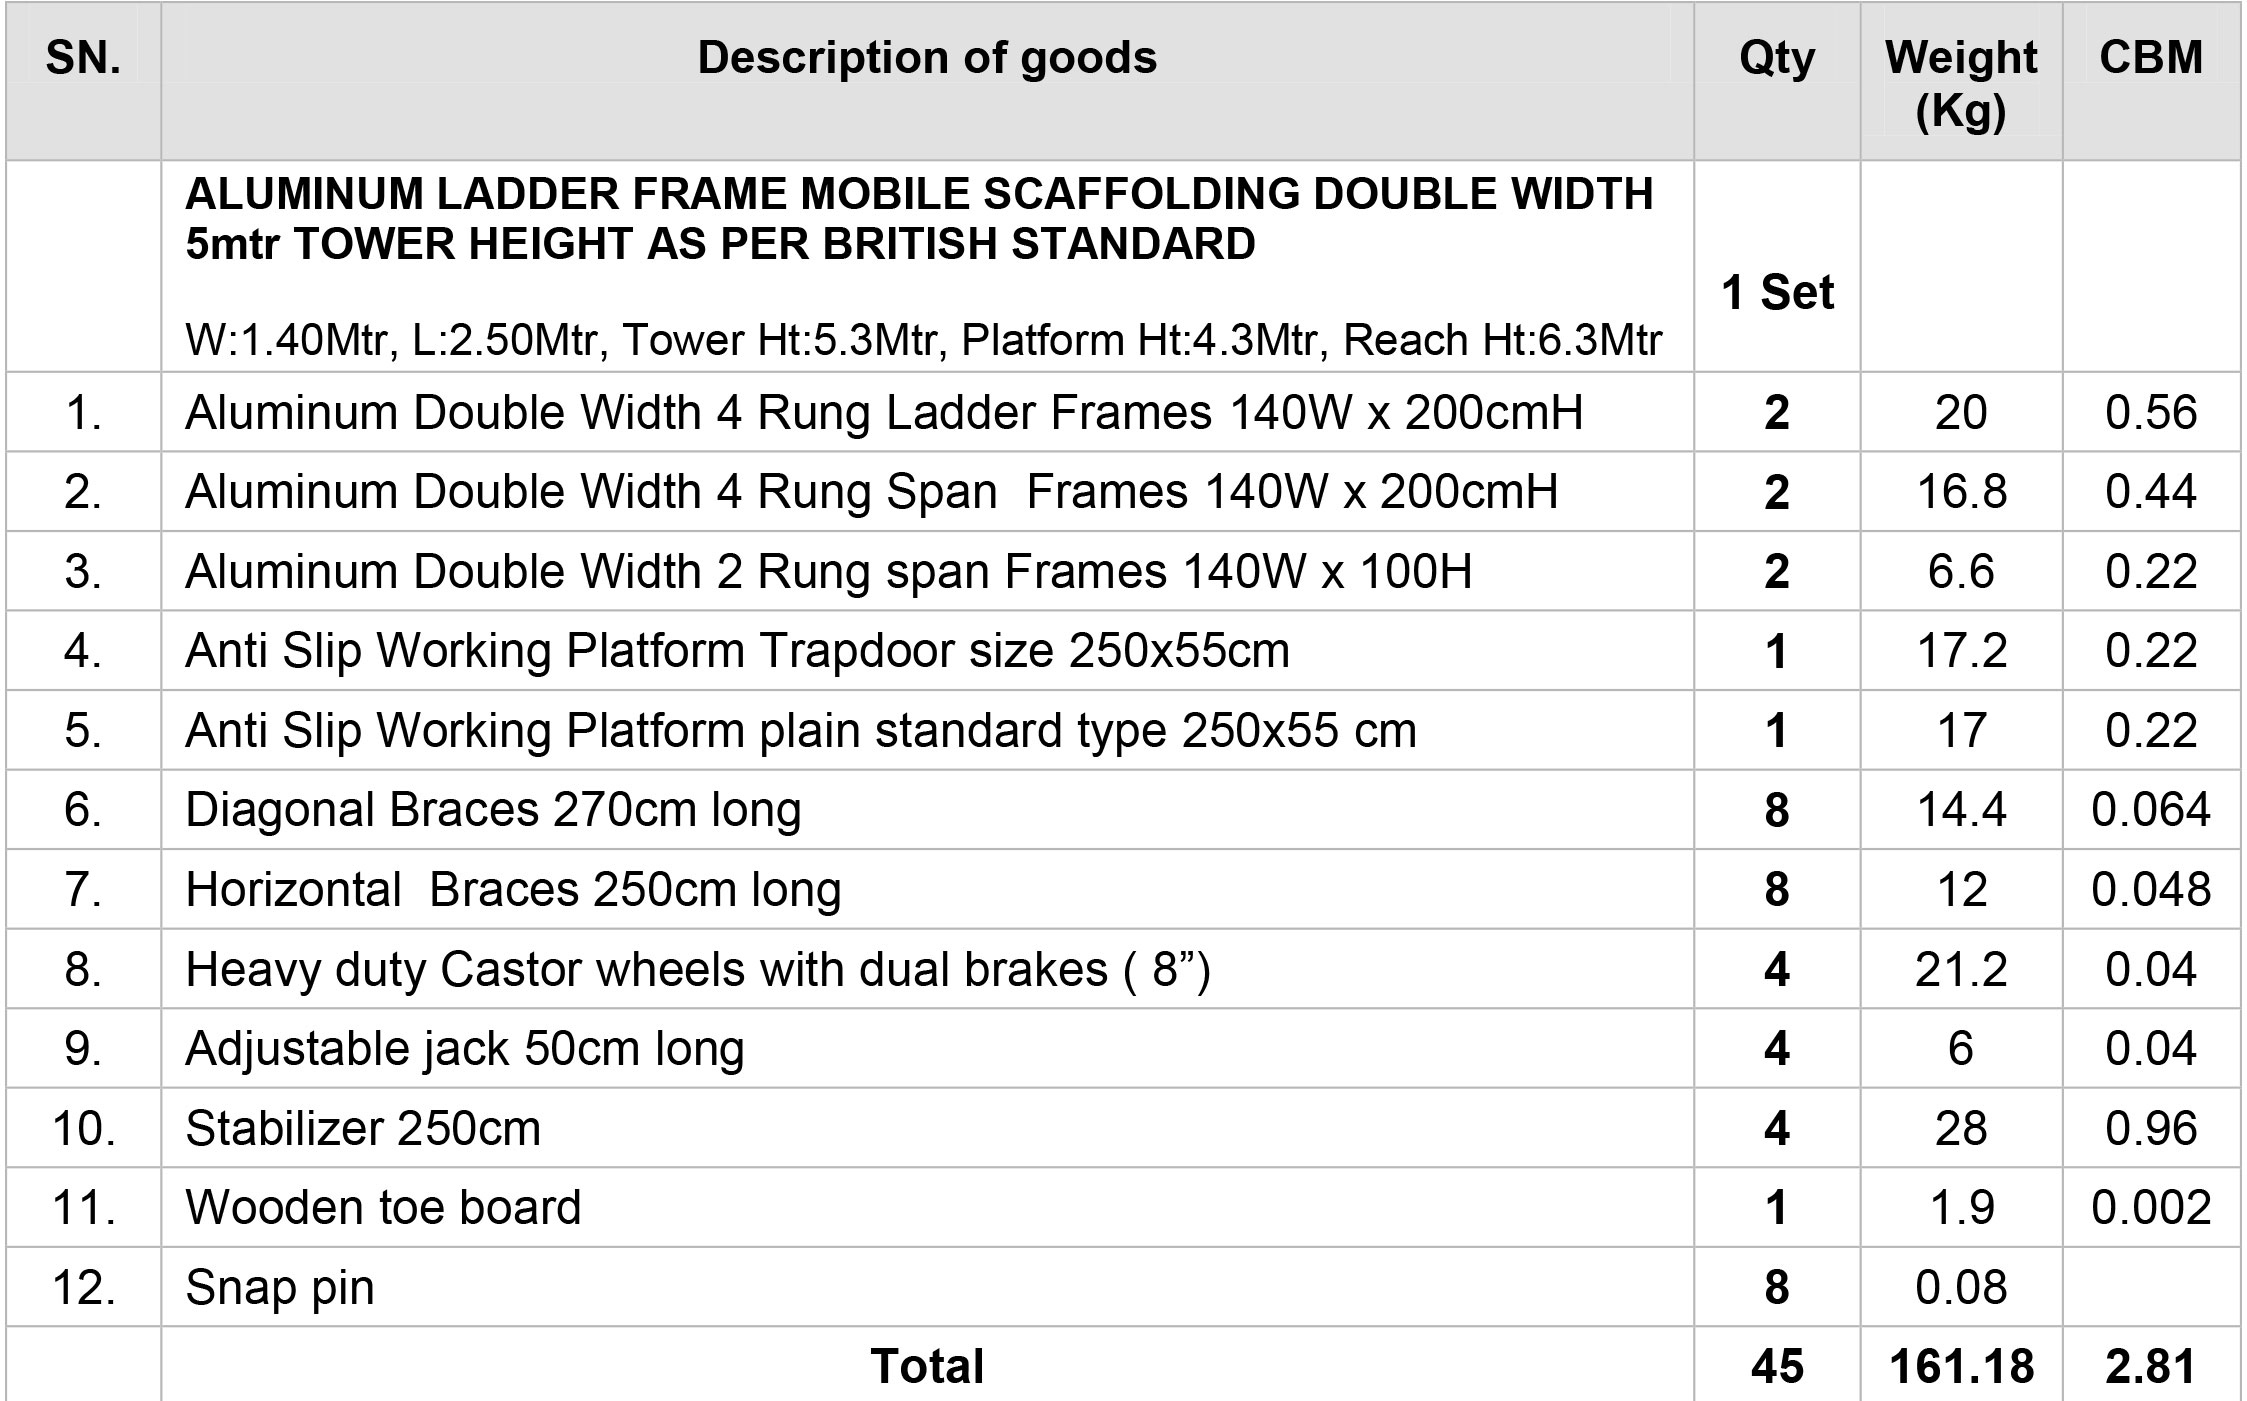Select the 2 Rung span Frames description
Image resolution: width=2247 pixels, height=1401 pixels.
coord(828,572)
